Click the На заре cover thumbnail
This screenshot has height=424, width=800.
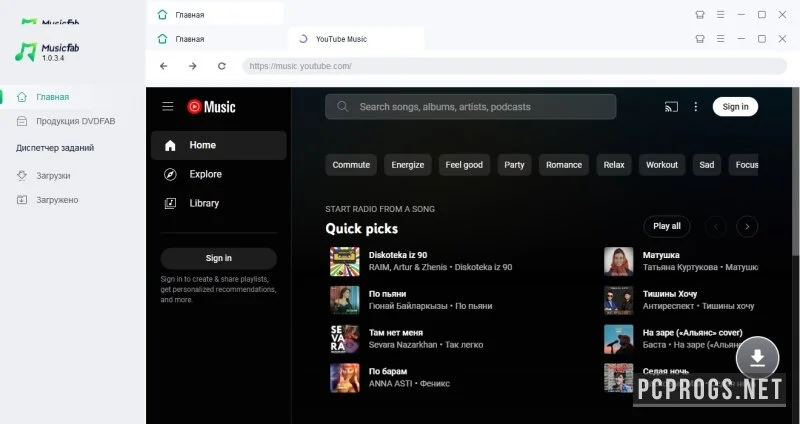(619, 339)
